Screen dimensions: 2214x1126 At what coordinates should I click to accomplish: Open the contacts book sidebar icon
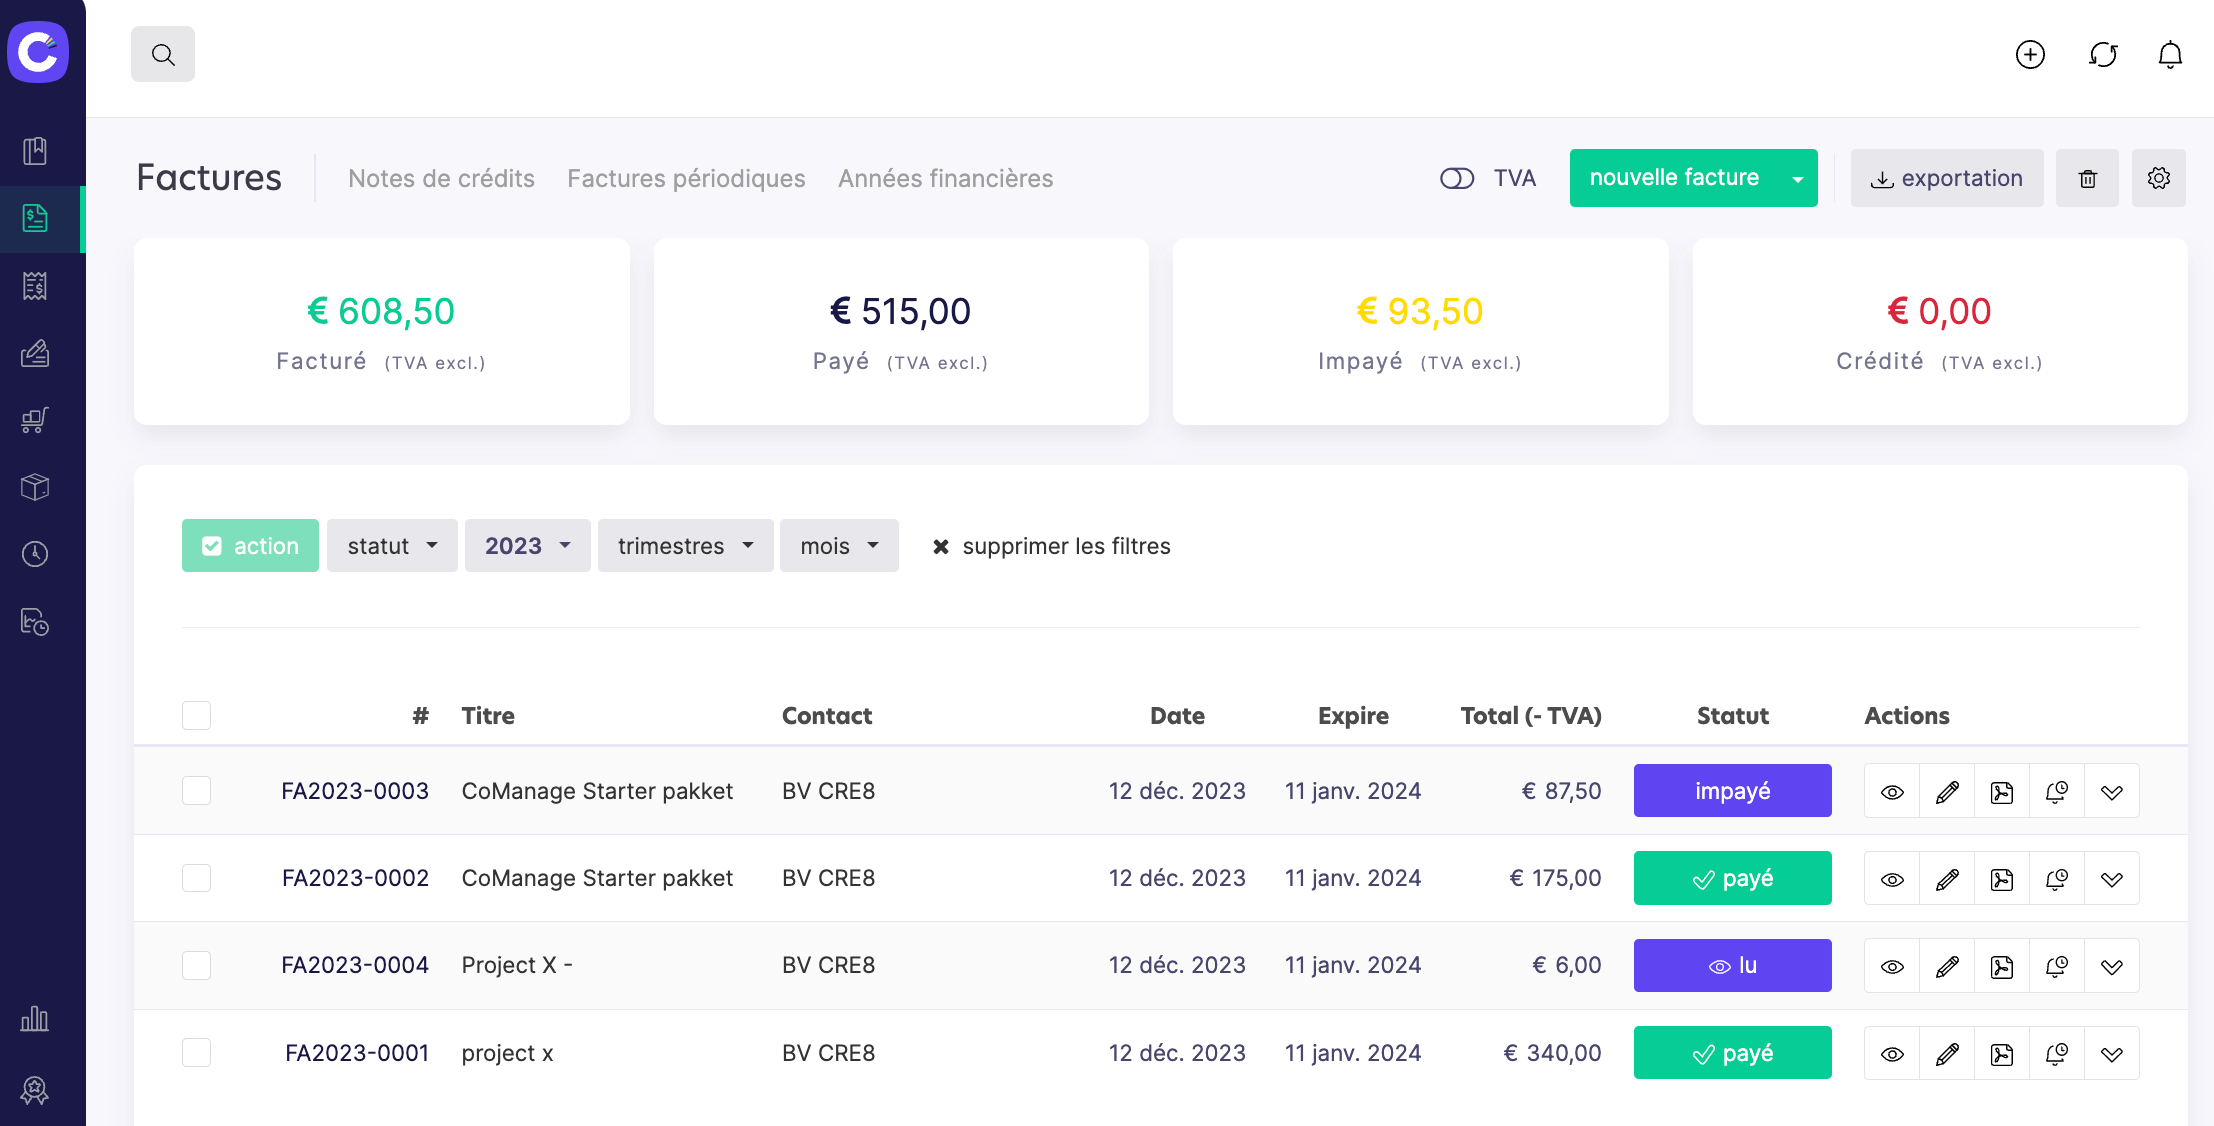[x=35, y=151]
